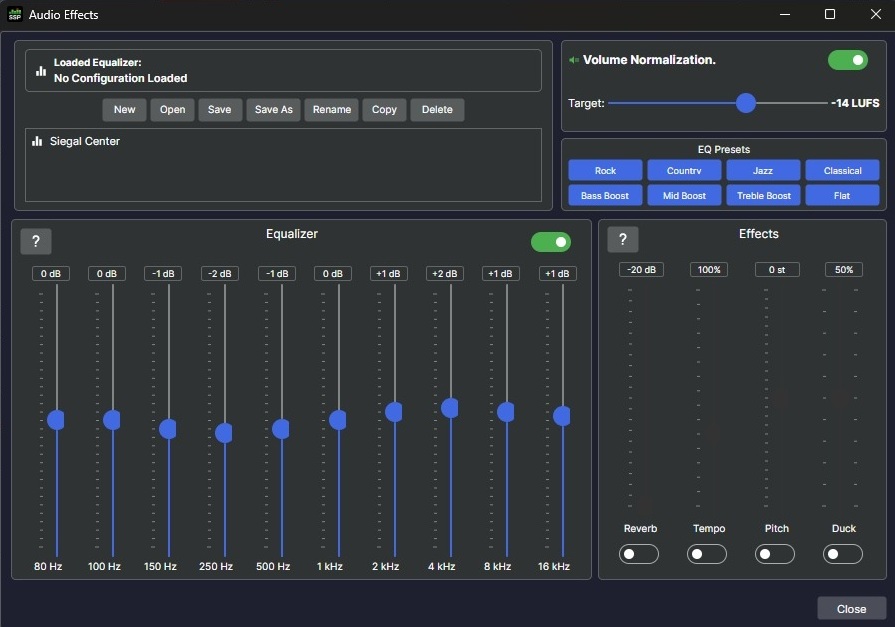This screenshot has height=627, width=895.
Task: Disable the Volume Normalization toggle
Action: (x=848, y=60)
